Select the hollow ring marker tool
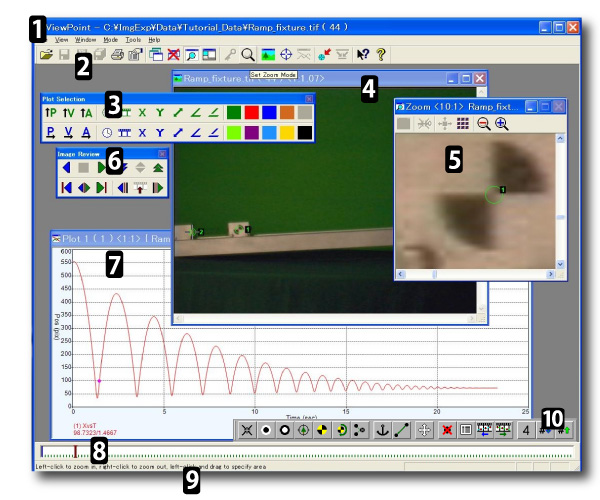Screen dimensions: 600x500 tap(285, 430)
